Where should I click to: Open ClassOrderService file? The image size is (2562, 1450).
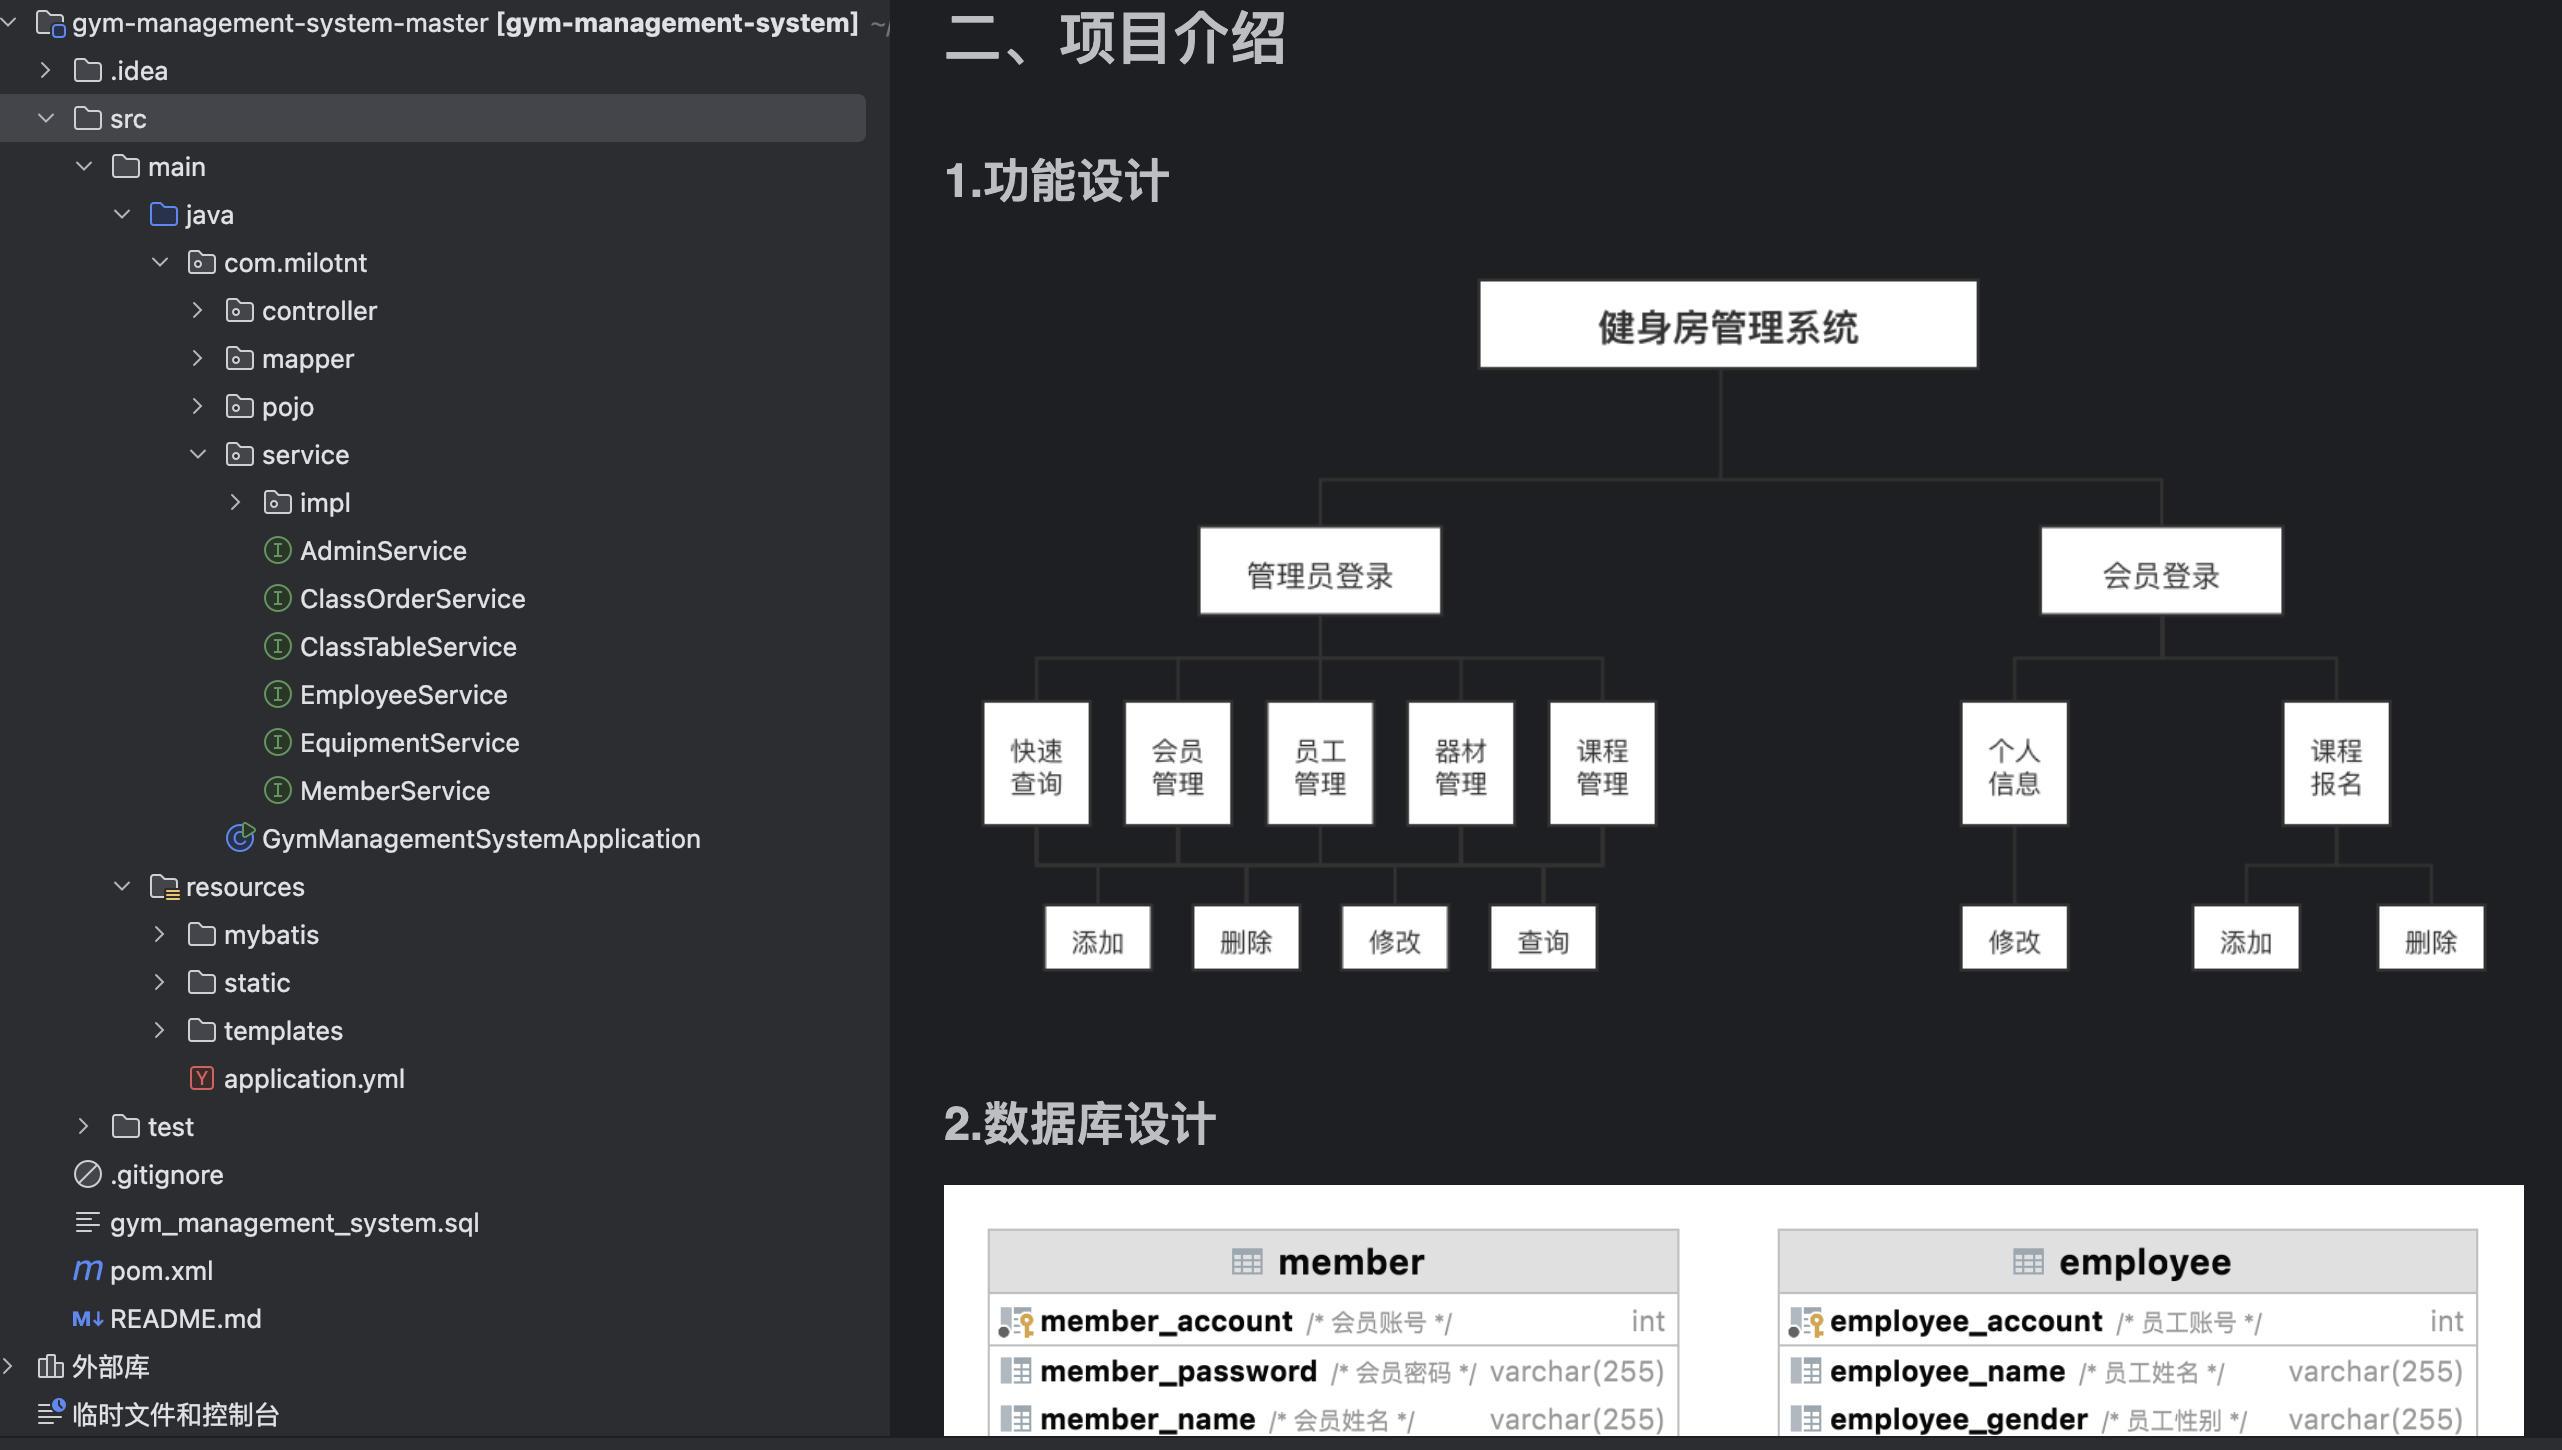412,599
